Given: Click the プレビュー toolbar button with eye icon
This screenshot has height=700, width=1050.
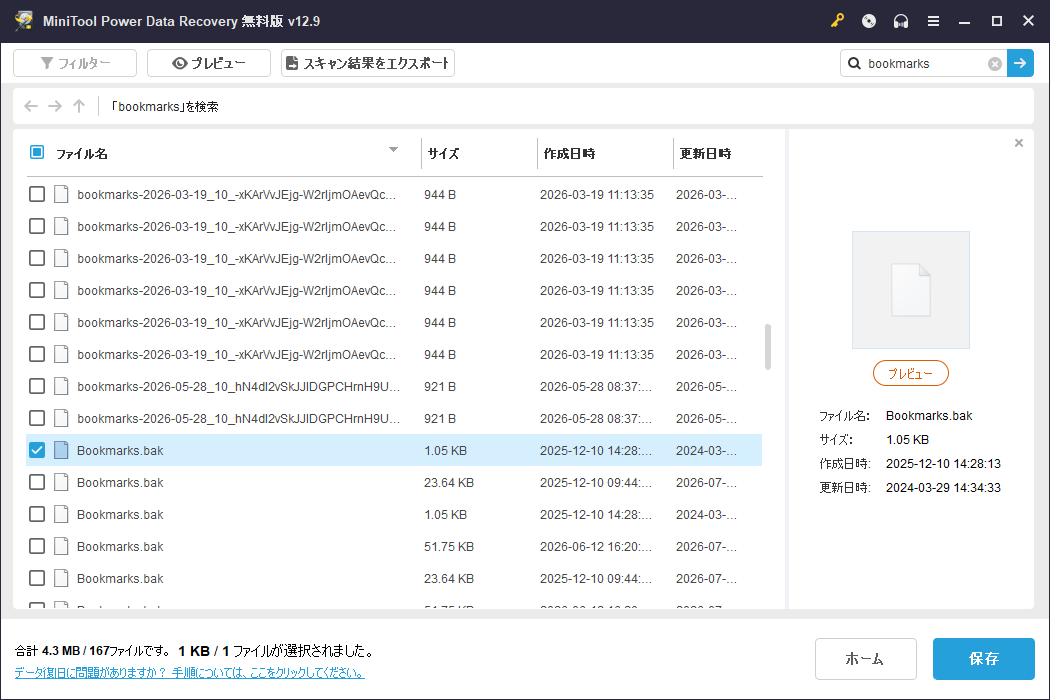Looking at the screenshot, I should (209, 63).
